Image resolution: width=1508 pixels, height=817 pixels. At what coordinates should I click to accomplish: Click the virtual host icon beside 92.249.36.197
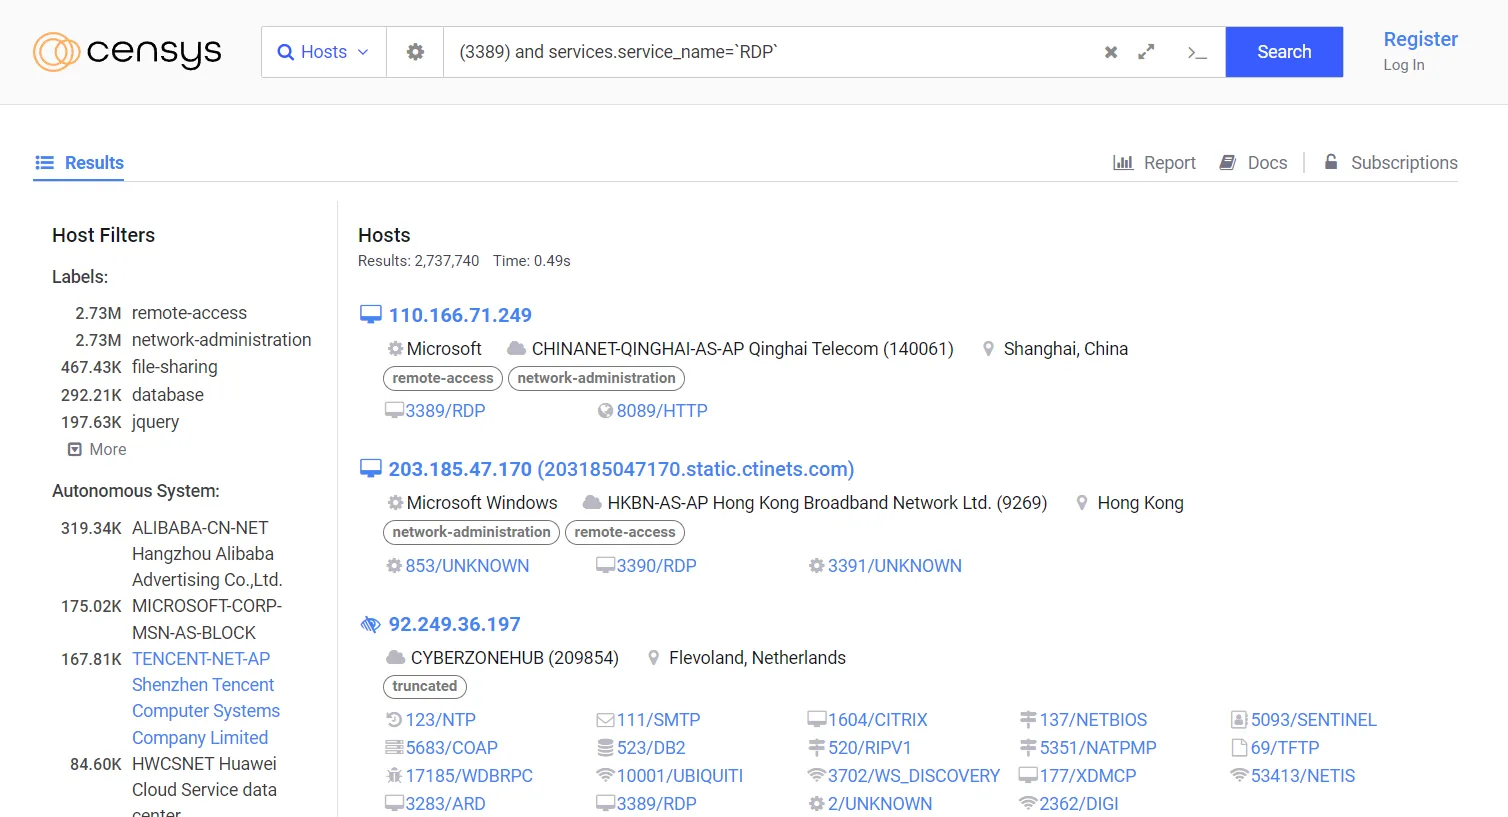click(370, 623)
